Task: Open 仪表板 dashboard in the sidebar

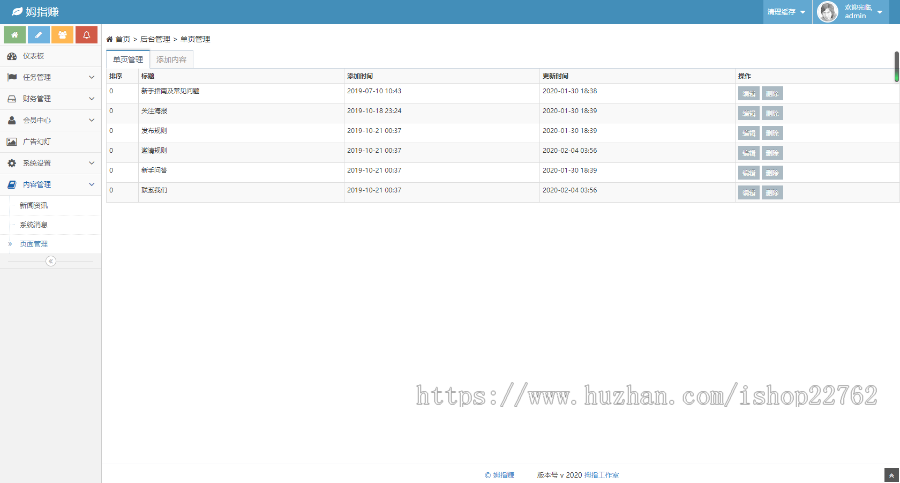Action: click(x=33, y=56)
